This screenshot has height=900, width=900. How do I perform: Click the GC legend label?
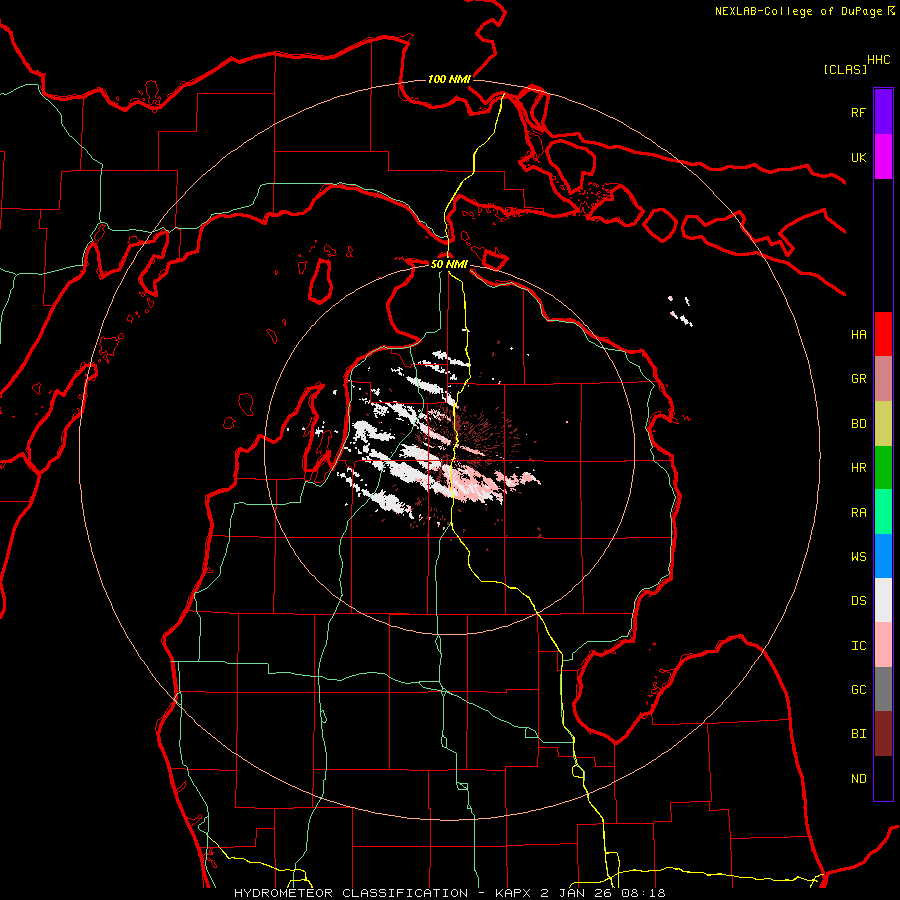858,690
